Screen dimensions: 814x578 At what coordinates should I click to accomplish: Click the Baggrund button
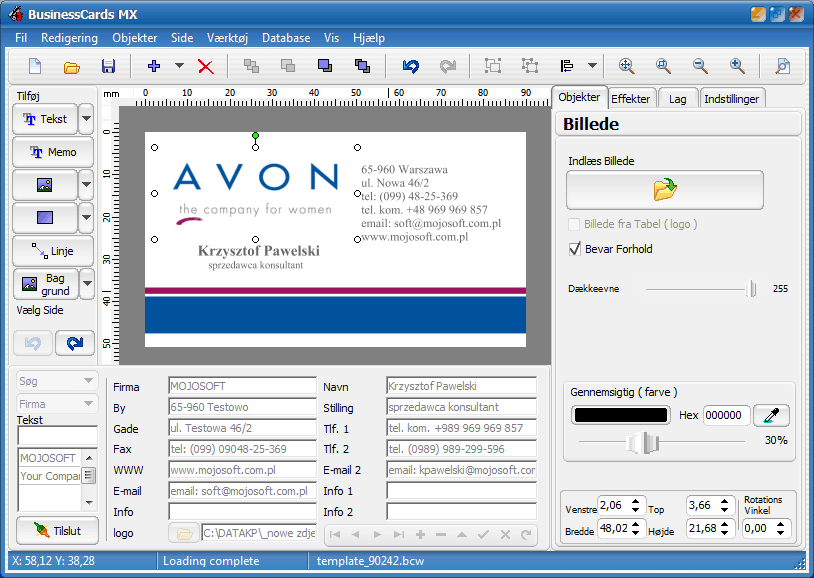tap(46, 284)
